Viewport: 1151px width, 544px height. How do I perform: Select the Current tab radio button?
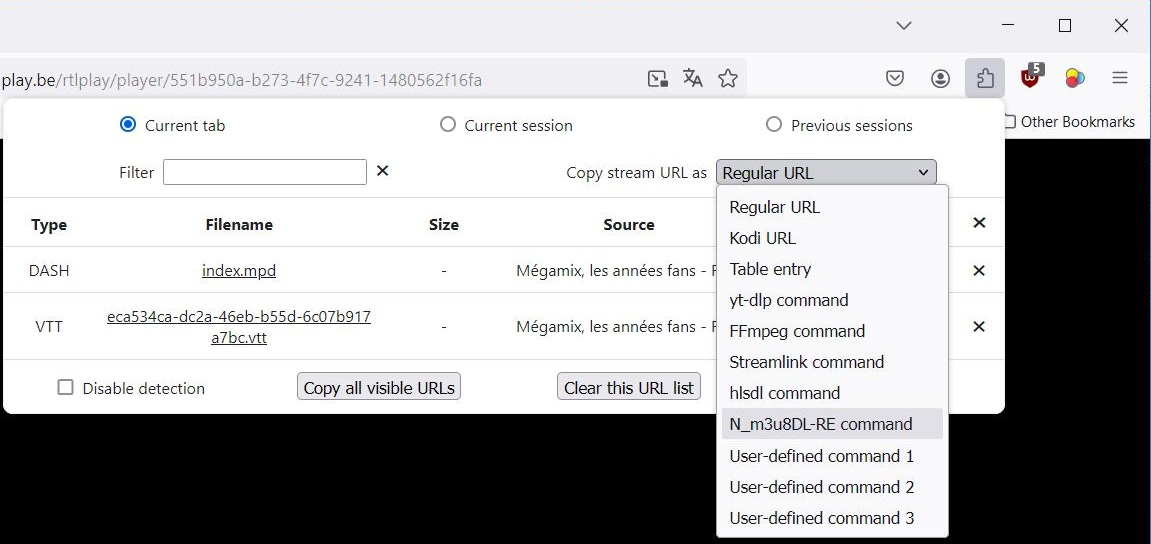128,125
